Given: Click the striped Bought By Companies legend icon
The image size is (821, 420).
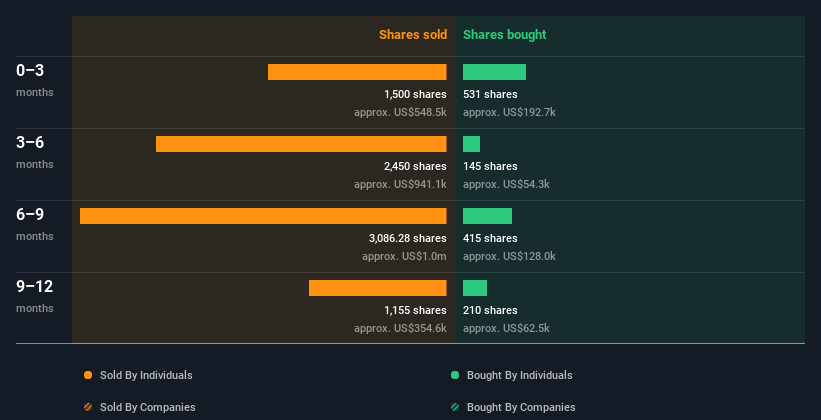Looking at the screenshot, I should tap(455, 407).
